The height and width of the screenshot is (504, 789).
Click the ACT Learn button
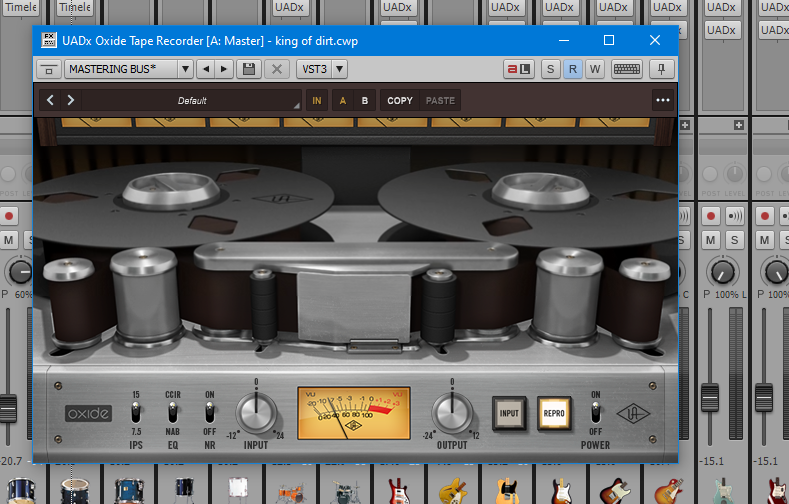518,69
